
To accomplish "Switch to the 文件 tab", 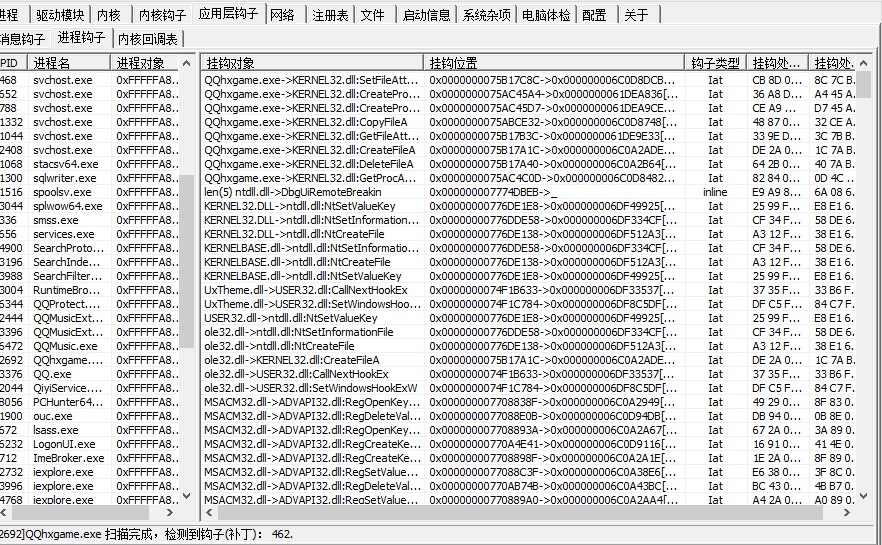I will tap(372, 15).
